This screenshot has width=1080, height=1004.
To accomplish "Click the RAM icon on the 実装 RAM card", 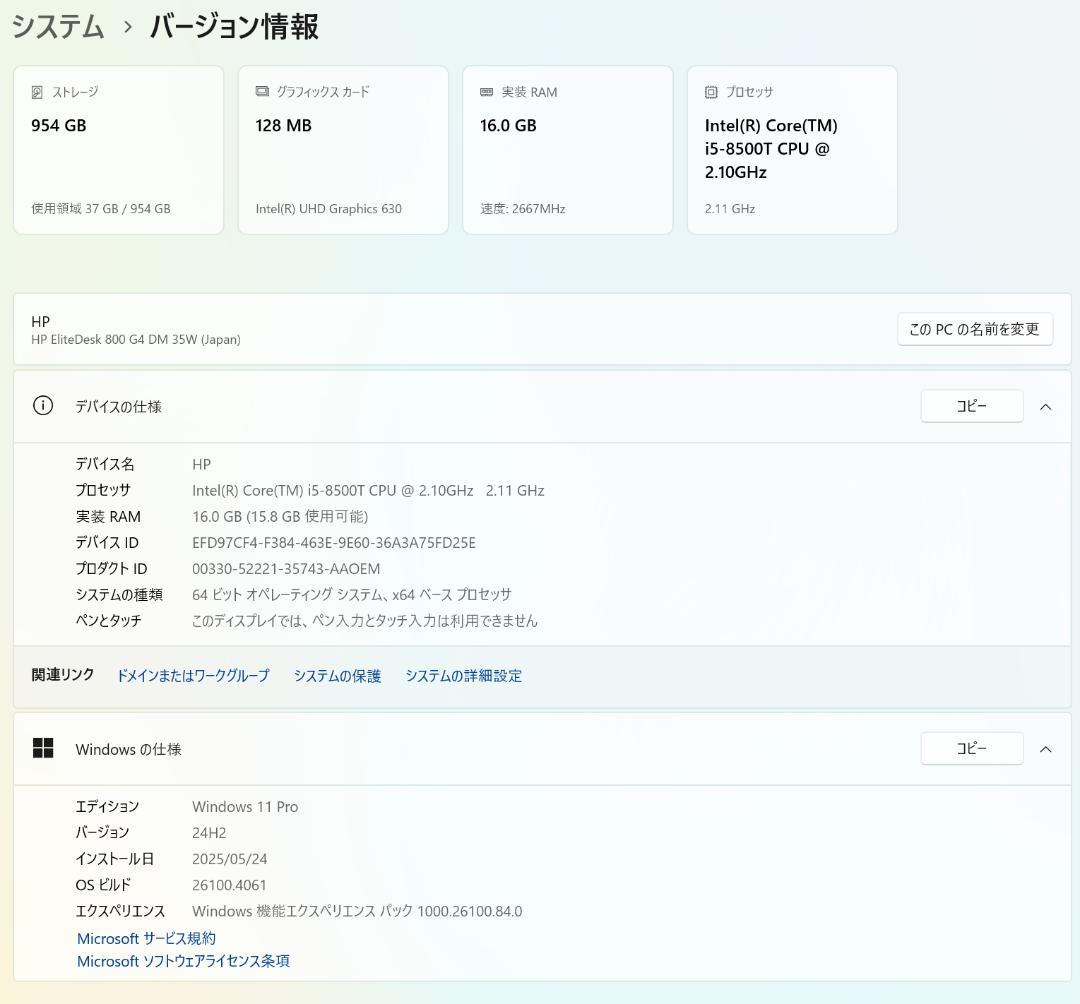I will click(488, 91).
